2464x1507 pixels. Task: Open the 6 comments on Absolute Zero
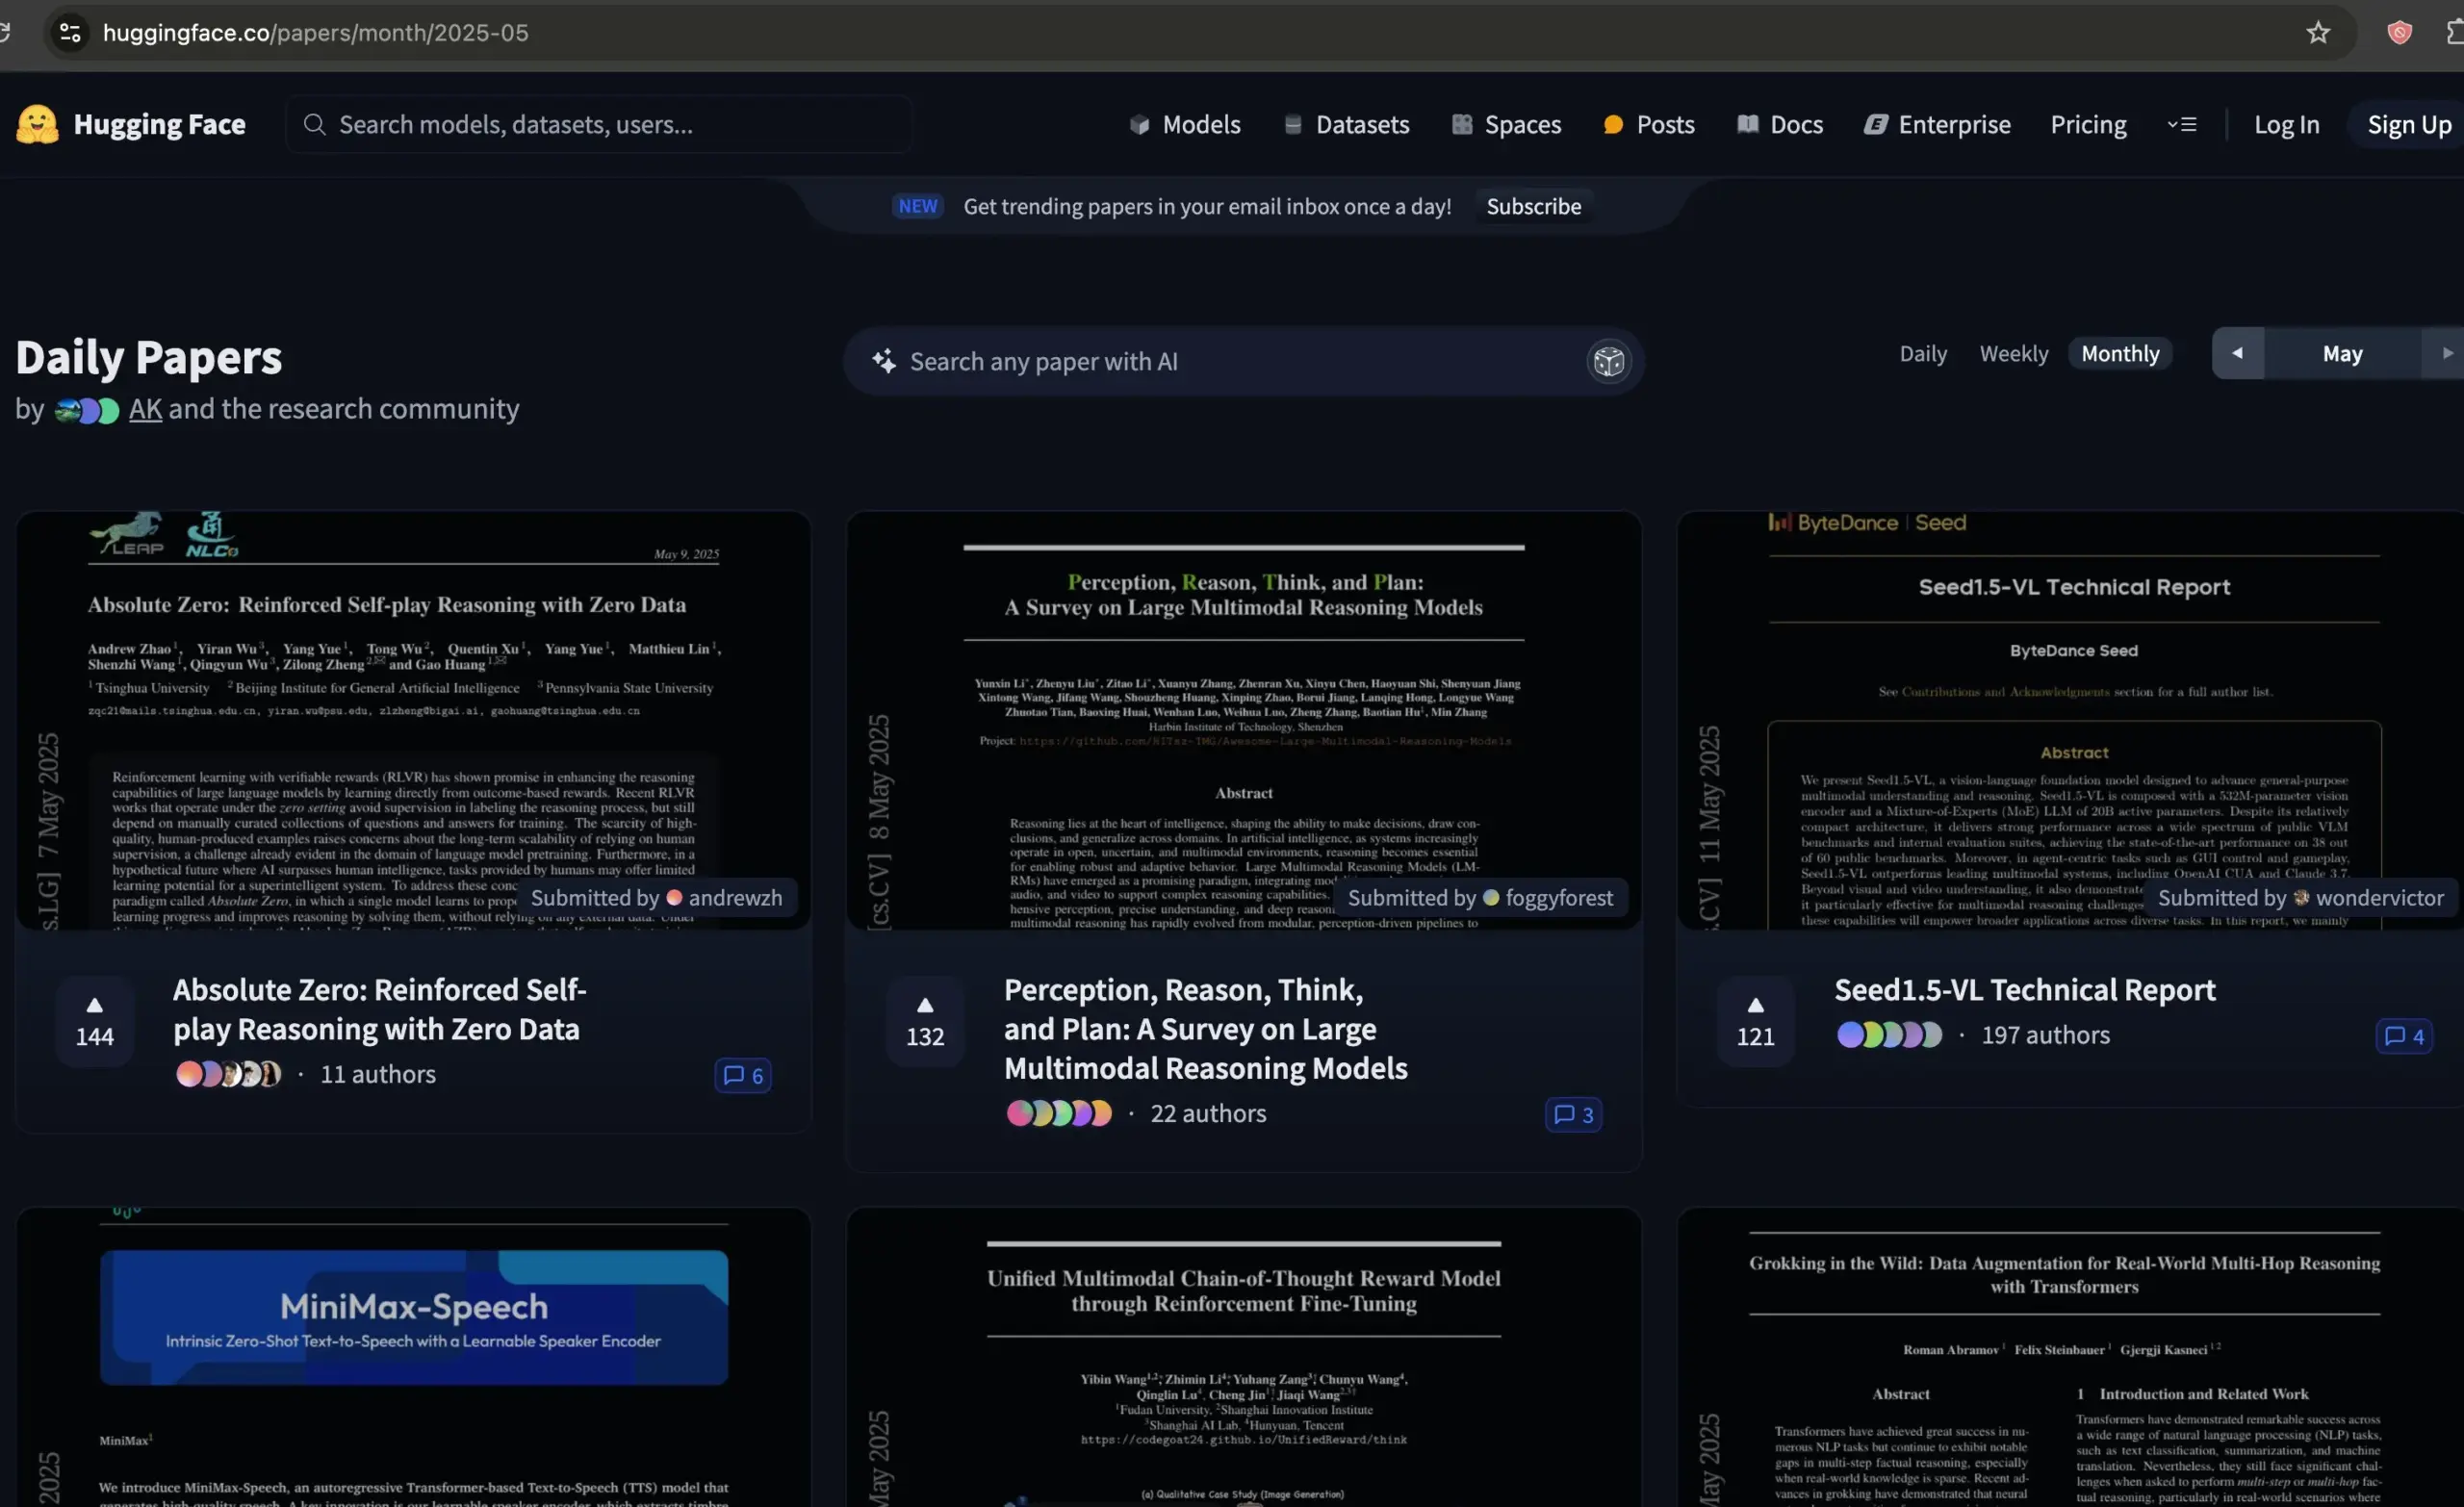(x=742, y=1075)
